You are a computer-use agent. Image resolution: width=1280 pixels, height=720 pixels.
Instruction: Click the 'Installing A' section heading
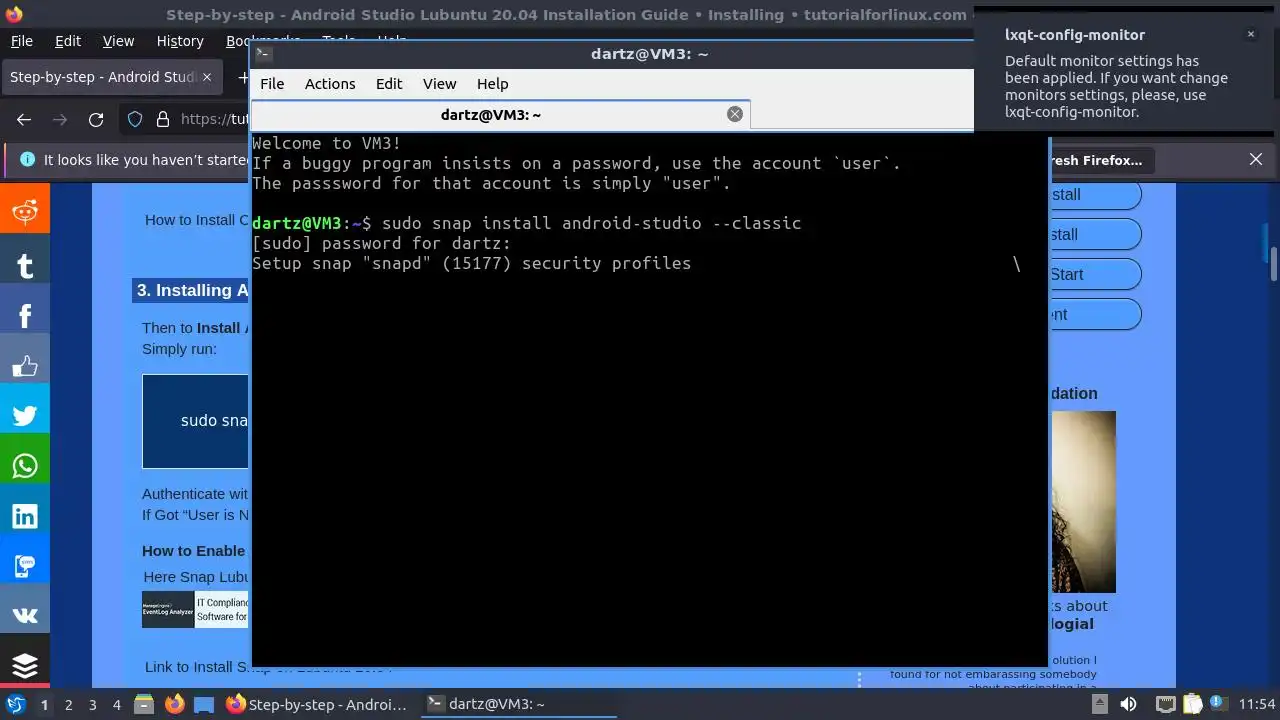pos(191,290)
